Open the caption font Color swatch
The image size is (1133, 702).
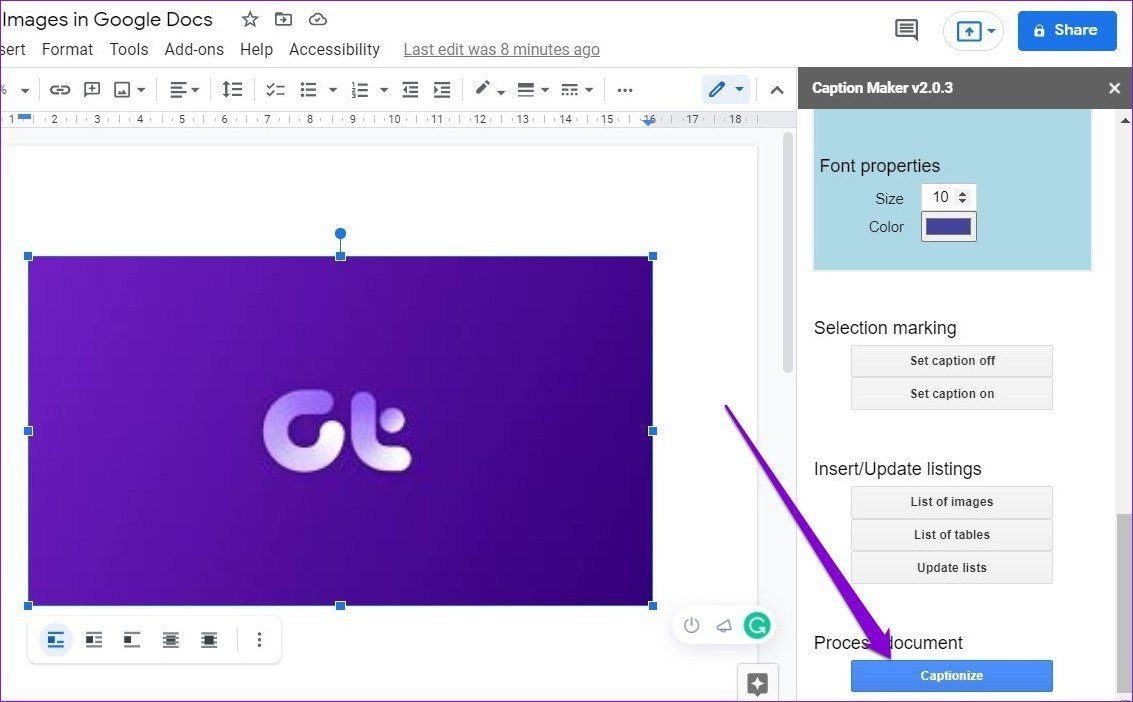pyautogui.click(x=948, y=227)
